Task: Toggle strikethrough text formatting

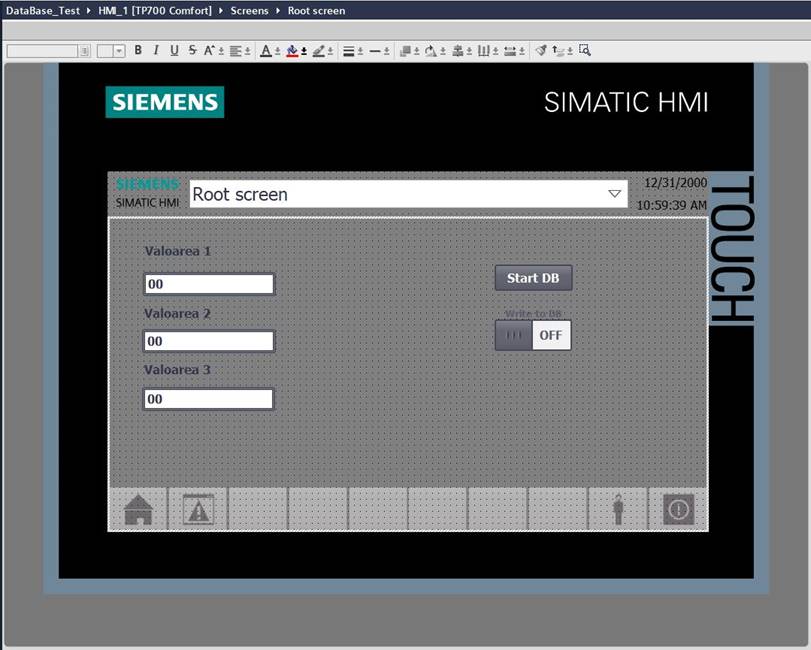Action: 192,50
